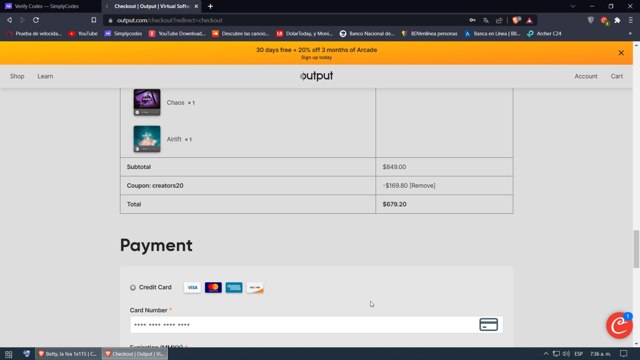Dismiss the orange Arcade promo banner
Screen dimensions: 640x360
pos(621,53)
